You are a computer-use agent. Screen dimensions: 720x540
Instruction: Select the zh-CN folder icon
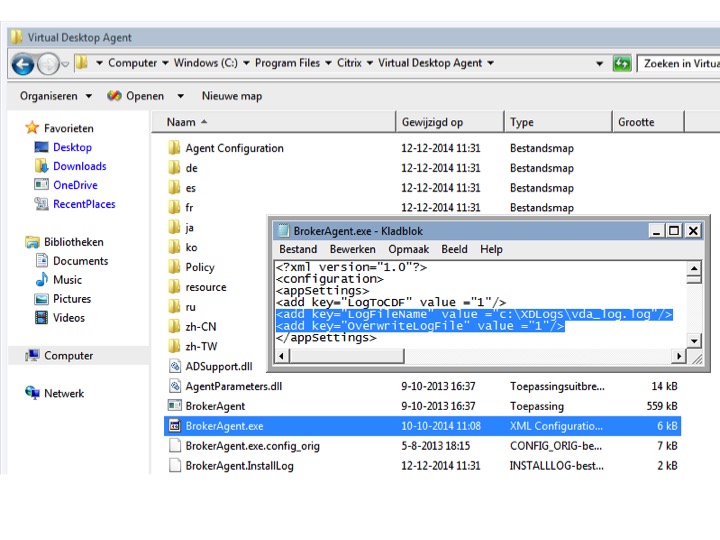(x=174, y=326)
